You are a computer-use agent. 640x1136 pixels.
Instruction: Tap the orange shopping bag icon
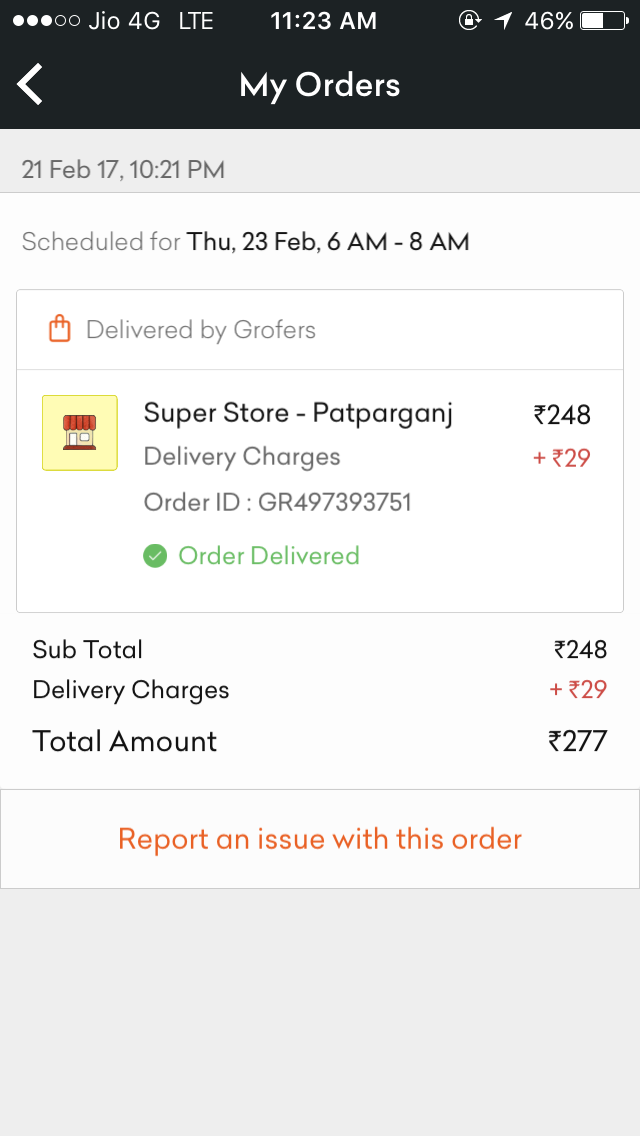tap(59, 329)
